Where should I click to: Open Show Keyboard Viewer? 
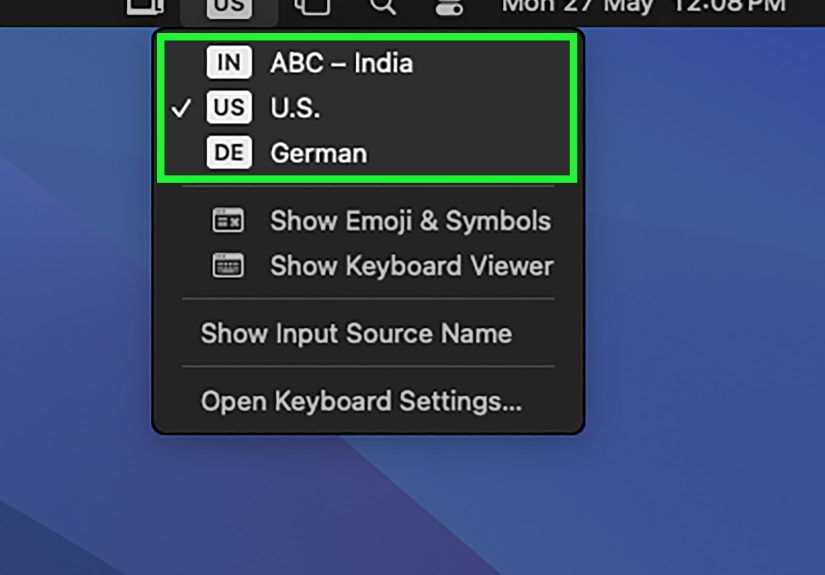click(368, 266)
